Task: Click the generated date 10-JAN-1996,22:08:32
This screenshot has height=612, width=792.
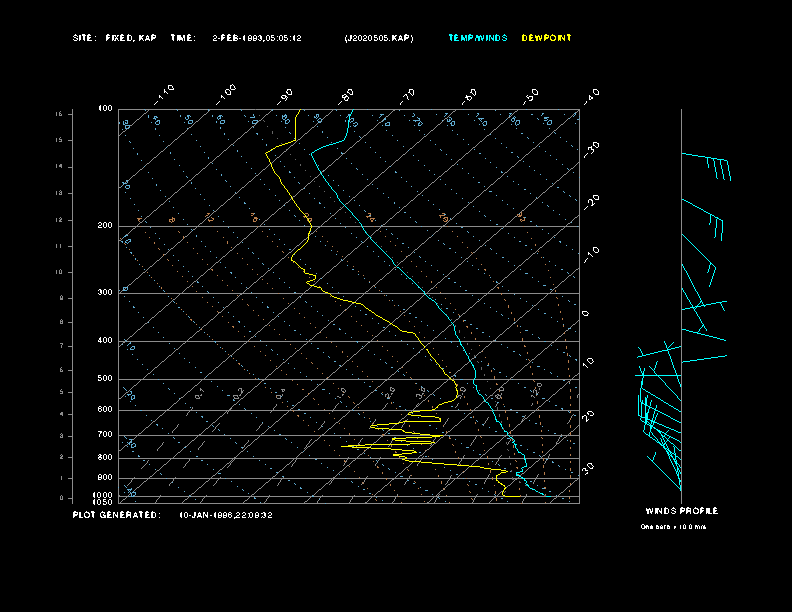Action: (x=226, y=515)
